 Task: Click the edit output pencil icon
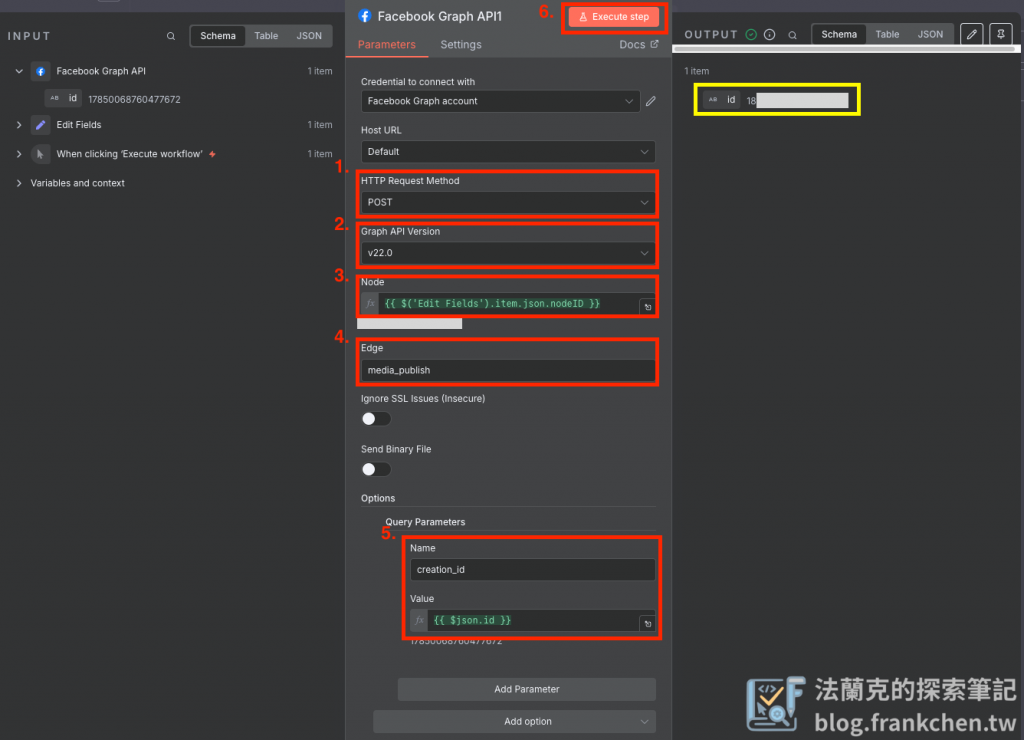[x=971, y=34]
